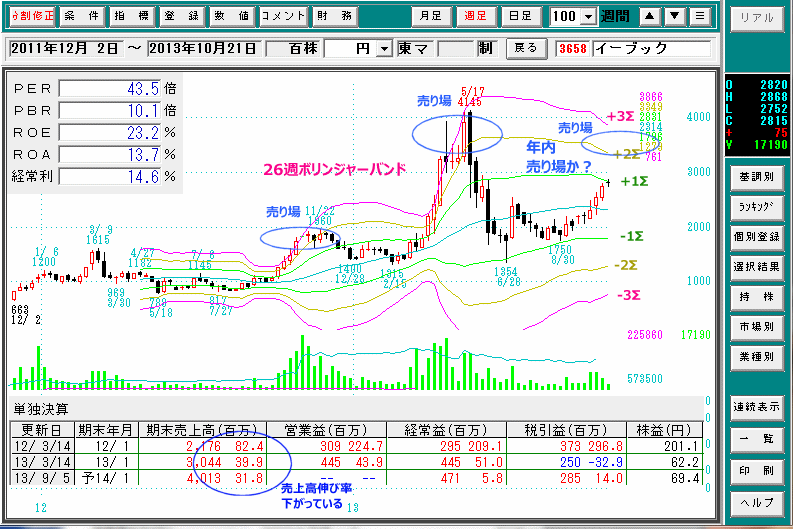Click the 業種別 by-sector button
Viewport: 793px width, 529px height.
point(757,357)
